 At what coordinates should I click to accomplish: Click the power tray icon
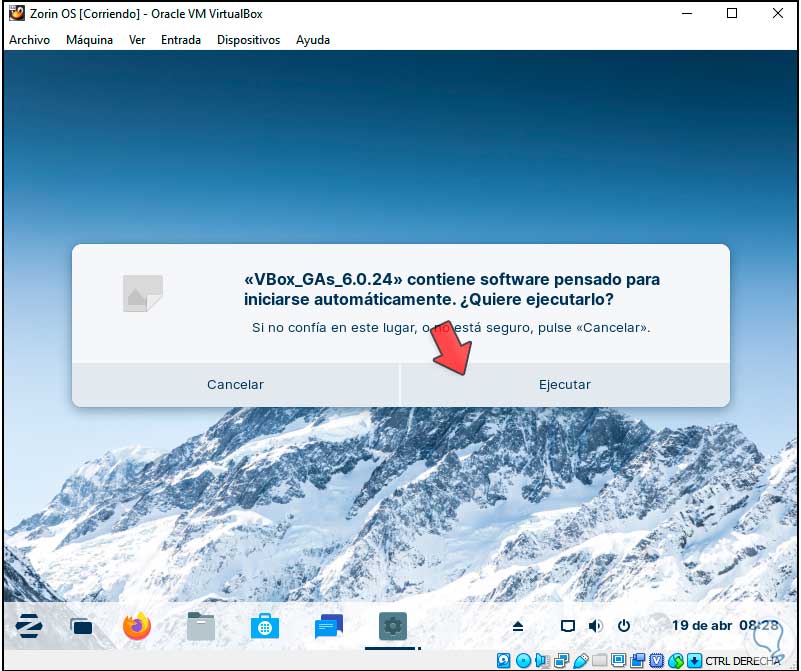pyautogui.click(x=624, y=626)
